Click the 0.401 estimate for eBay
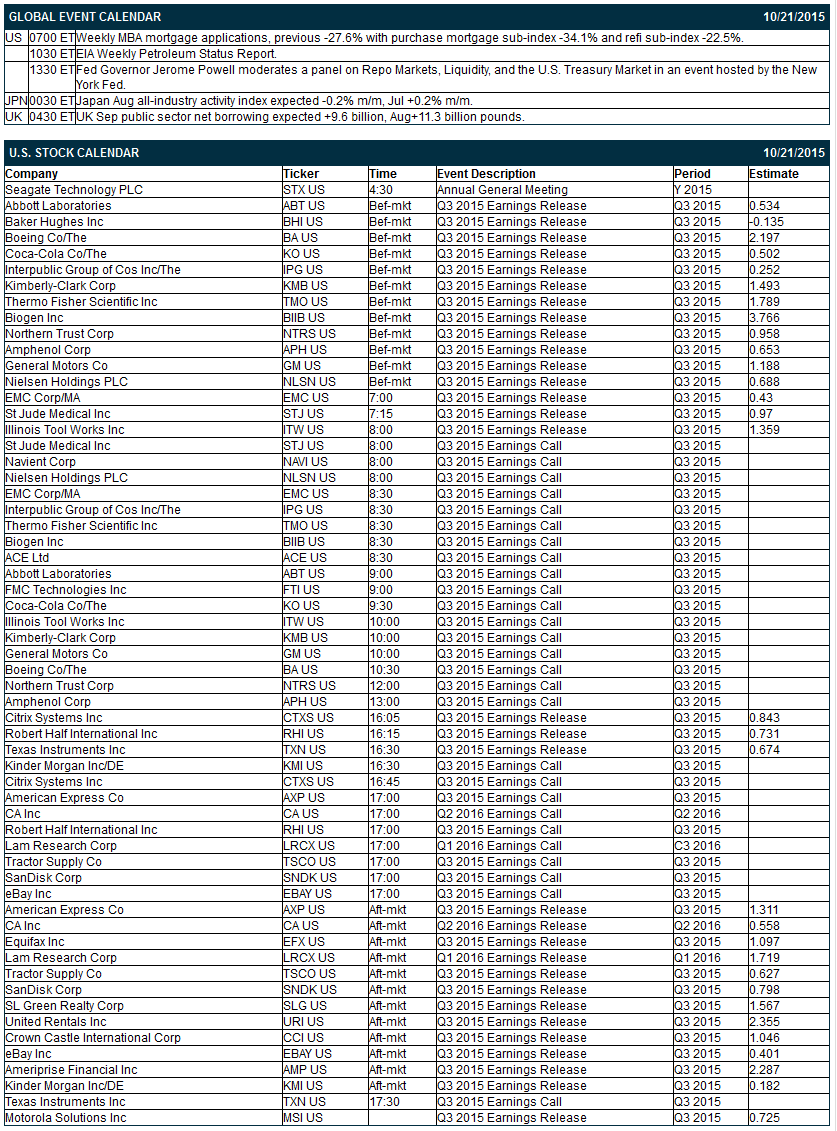This screenshot has height=1131, width=837. coord(764,1053)
